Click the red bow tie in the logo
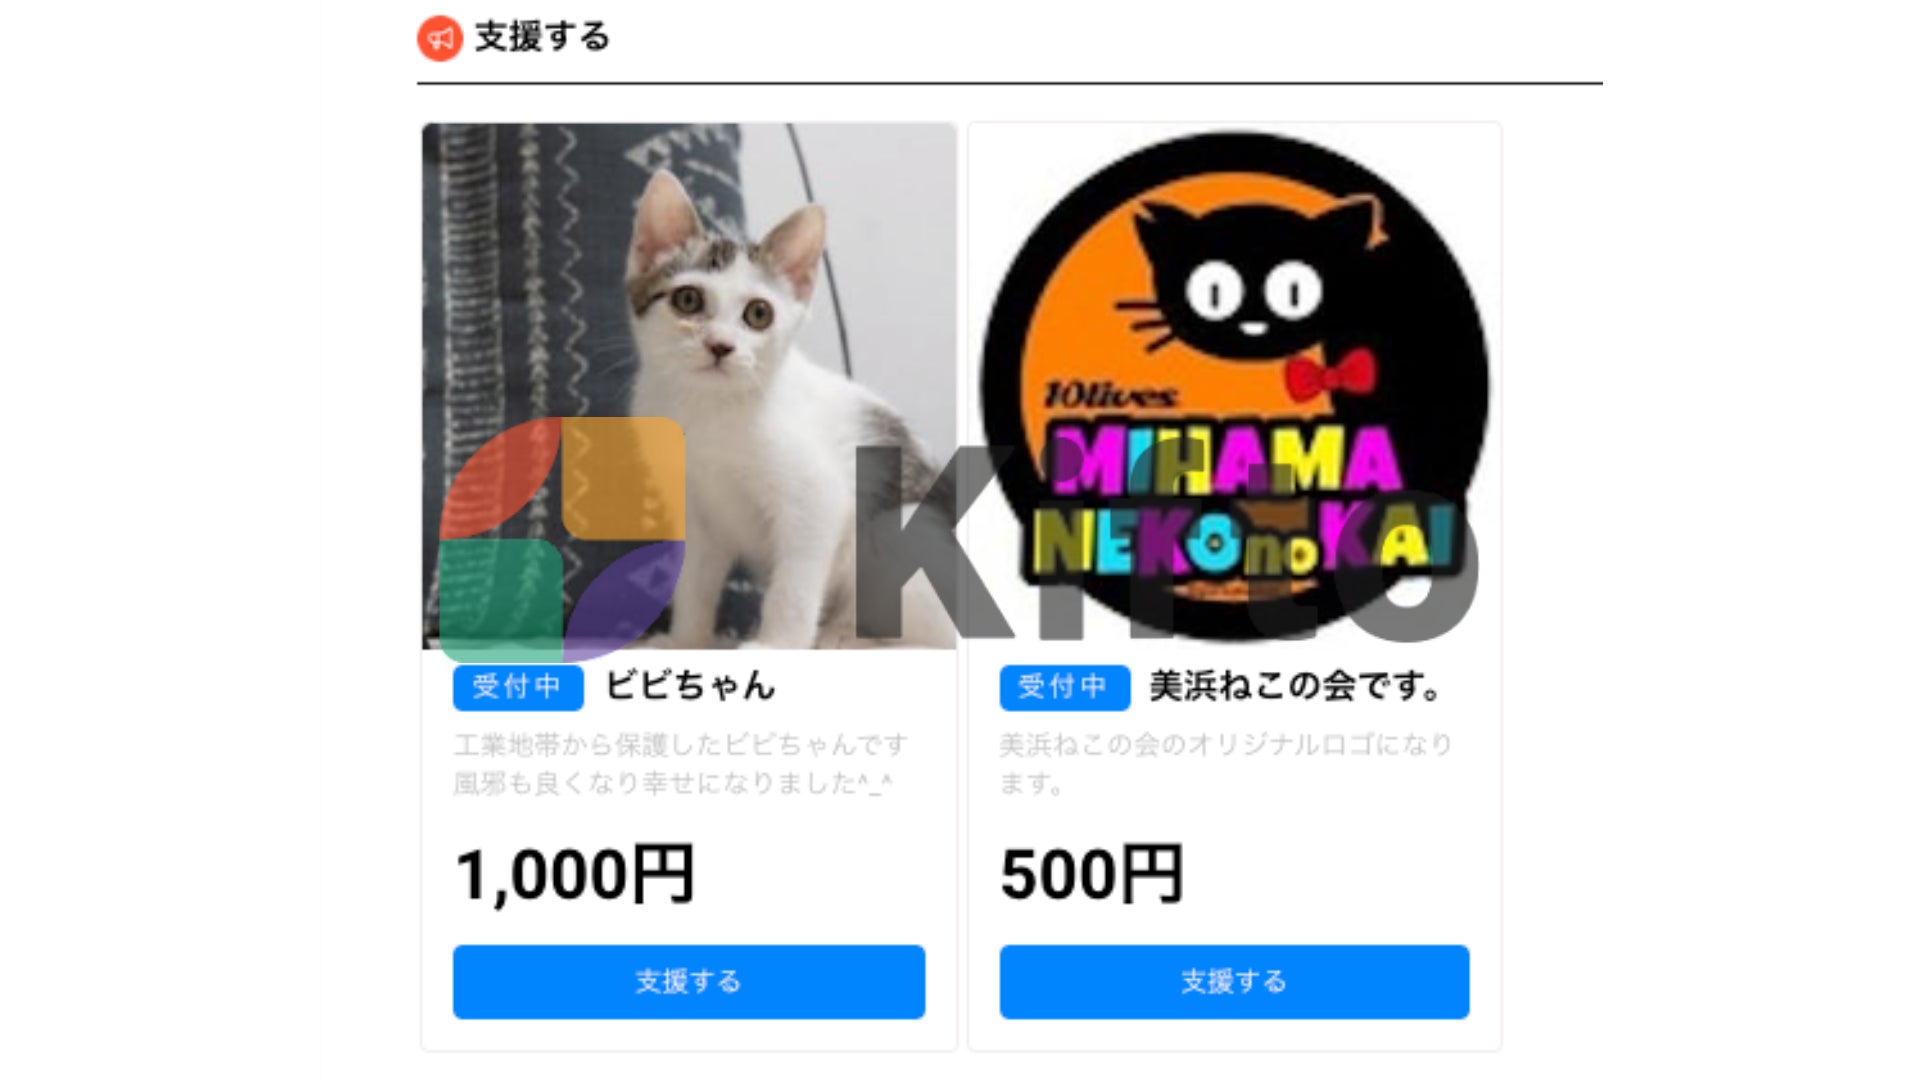The image size is (1920, 1080). [1330, 375]
